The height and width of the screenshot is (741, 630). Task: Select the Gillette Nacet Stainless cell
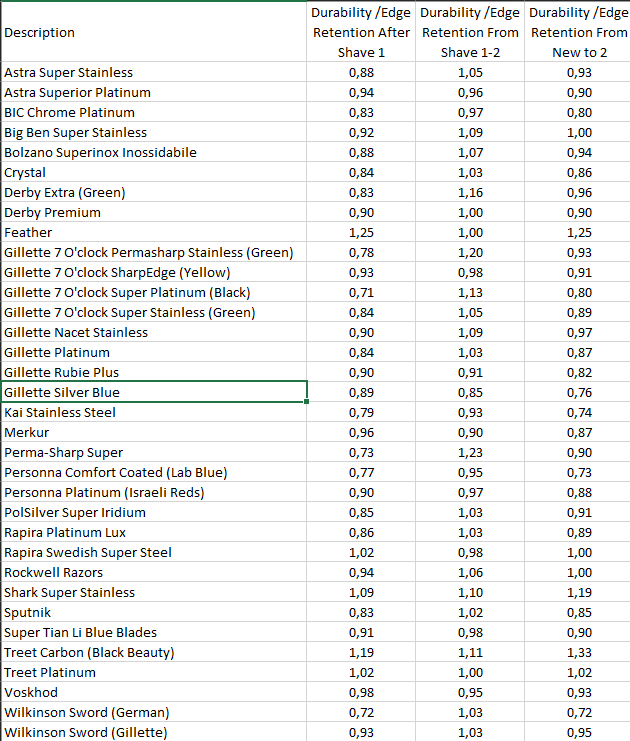click(154, 332)
